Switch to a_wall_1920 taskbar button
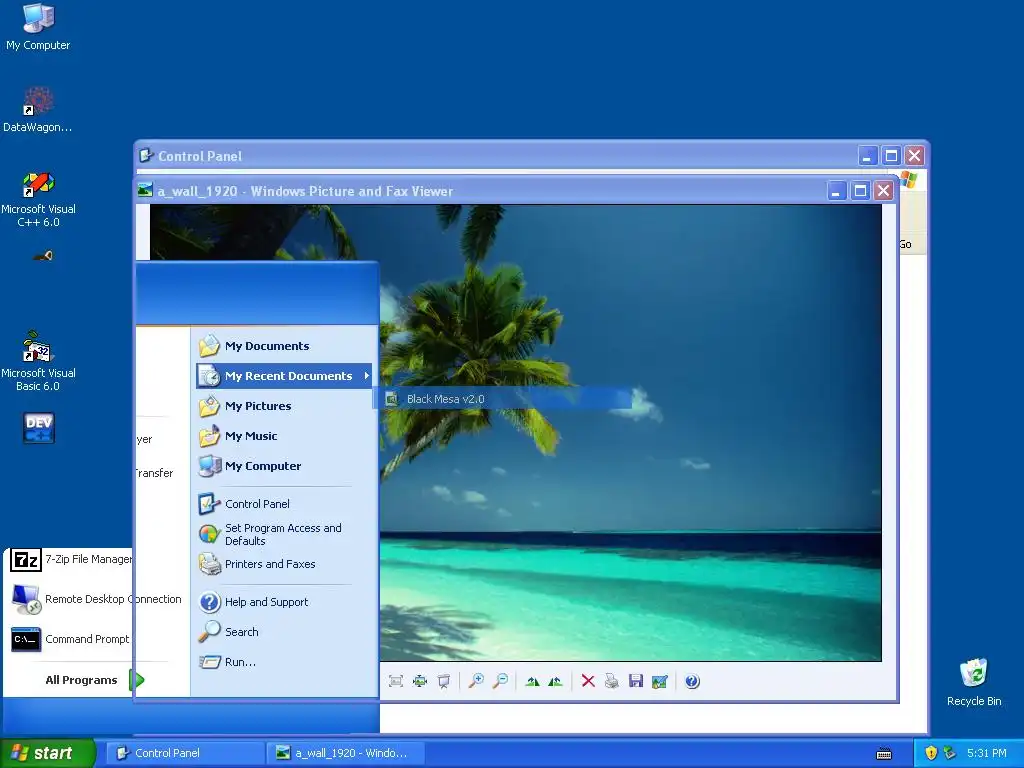 point(345,753)
